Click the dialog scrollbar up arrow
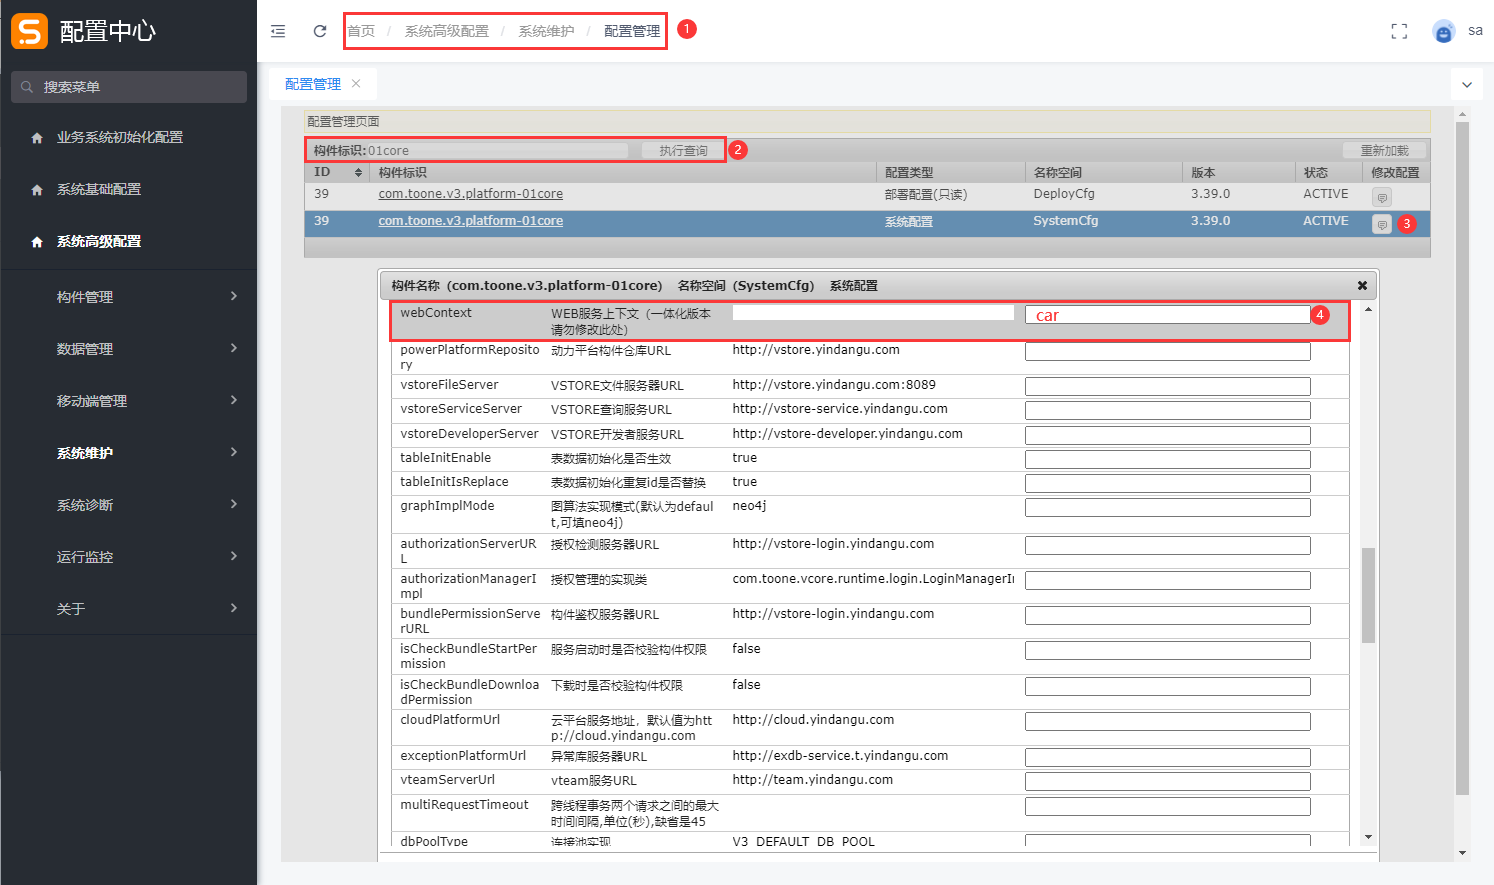Image resolution: width=1494 pixels, height=885 pixels. click(1368, 309)
